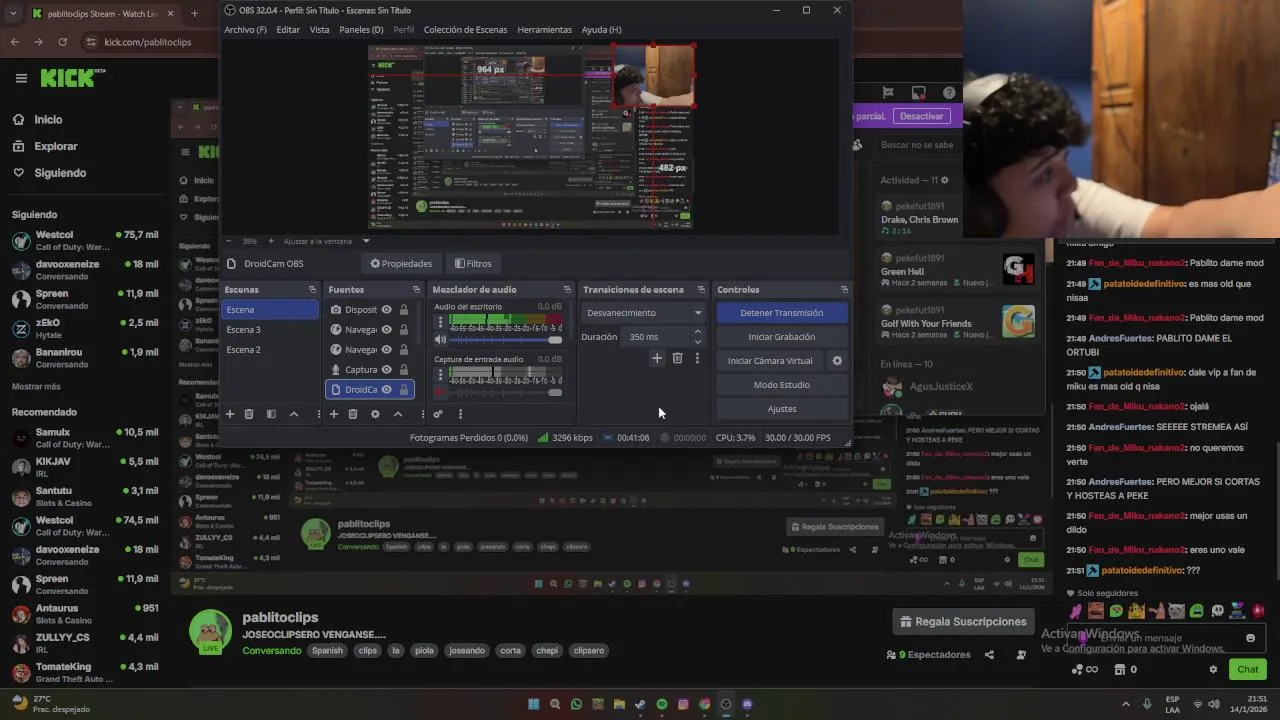The width and height of the screenshot is (1280, 720).
Task: Open transition properties three-dot menu
Action: pos(697,358)
